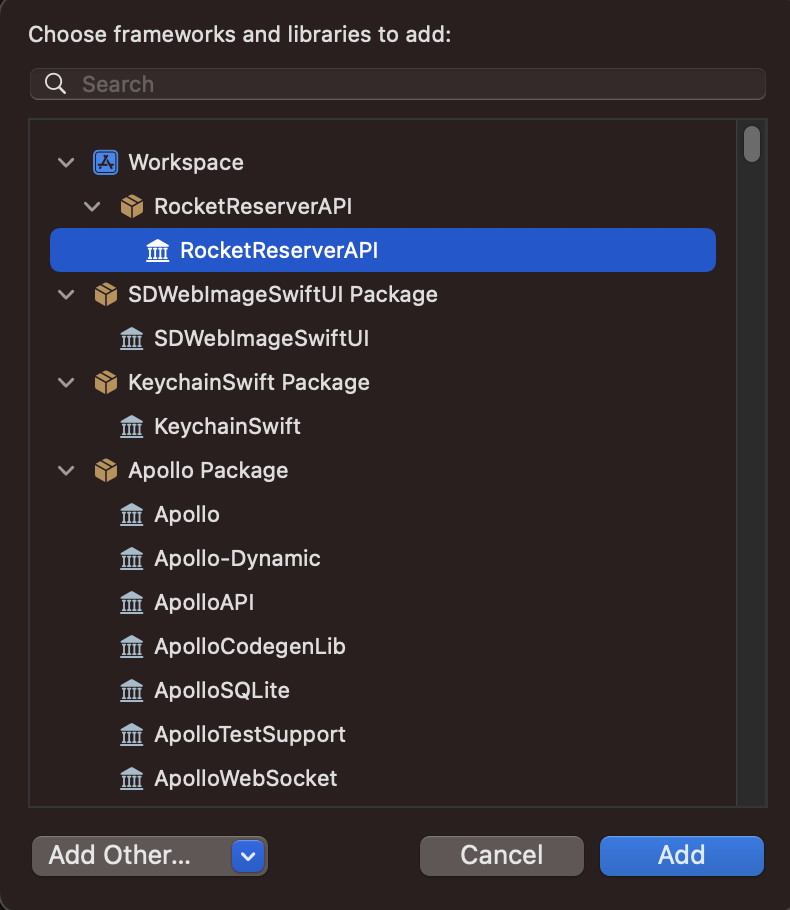Click the ApolloWebSocket library icon
This screenshot has height=910, width=790.
(132, 779)
